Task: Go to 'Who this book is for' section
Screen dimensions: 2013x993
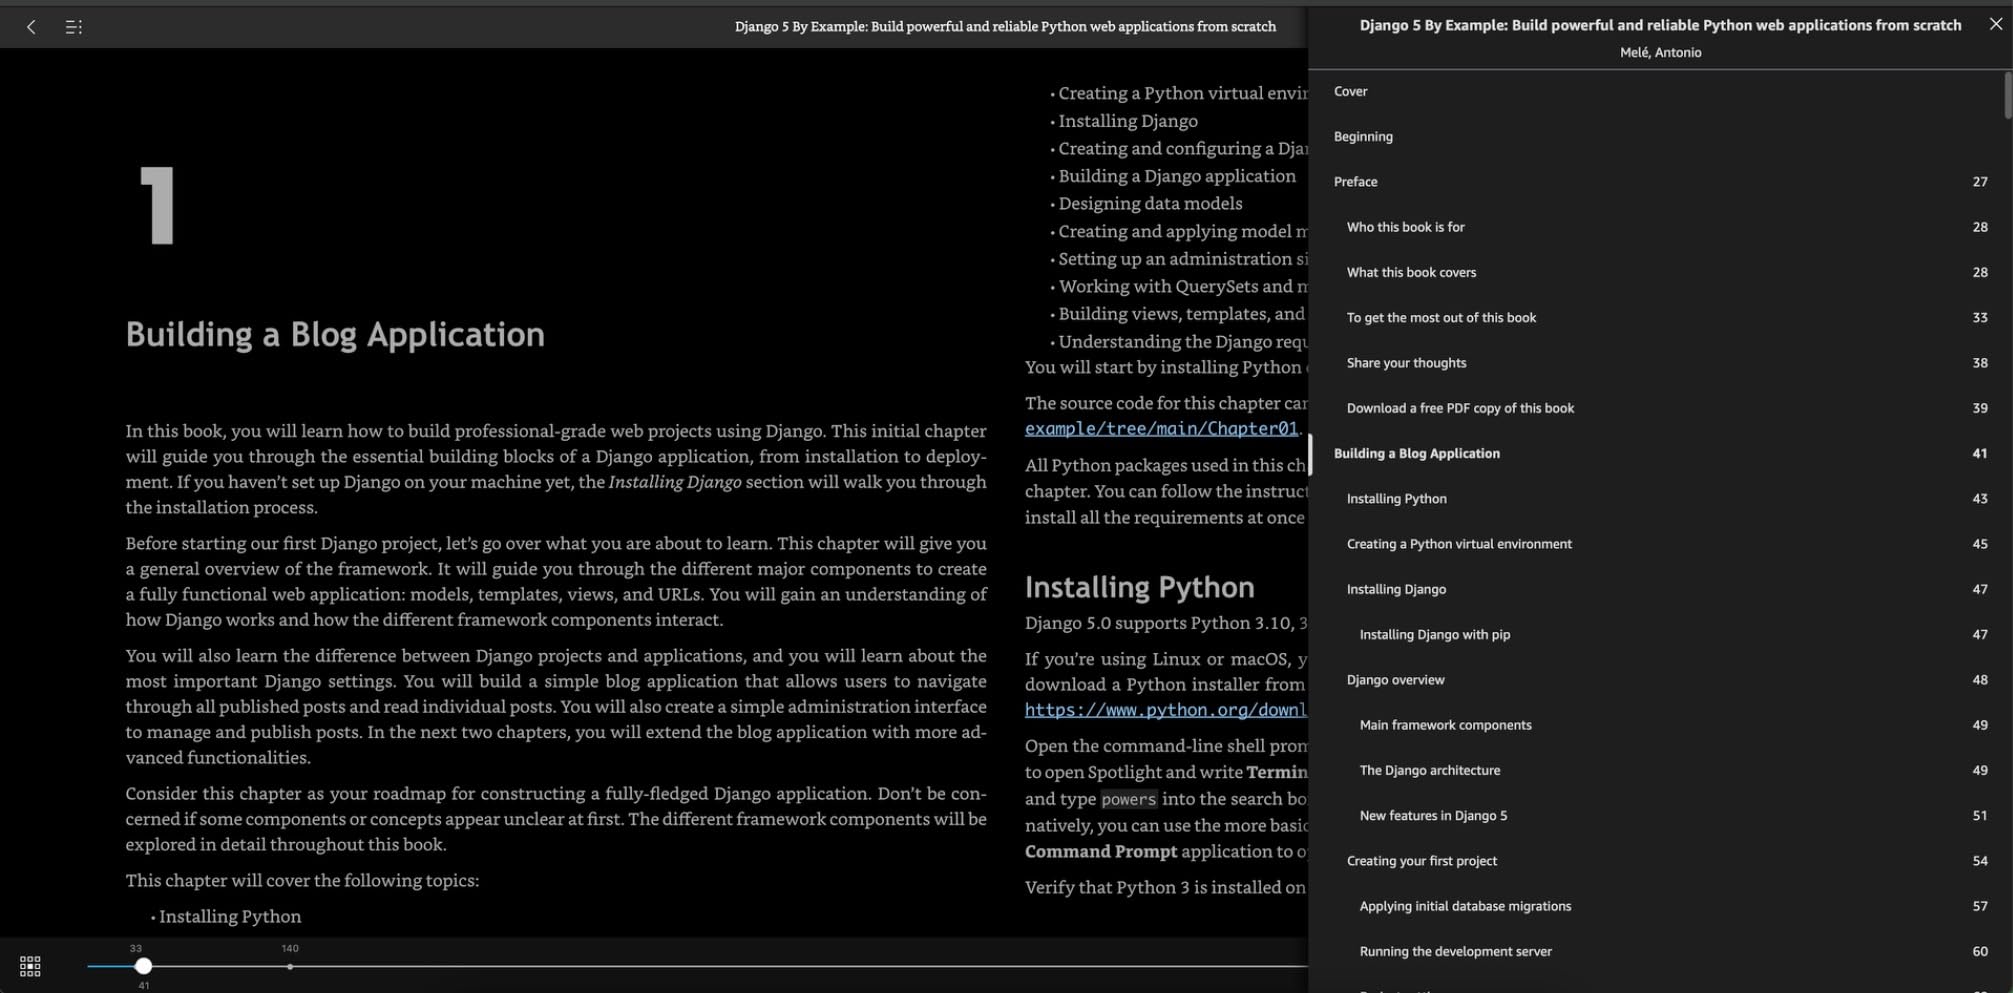Action: (x=1405, y=227)
